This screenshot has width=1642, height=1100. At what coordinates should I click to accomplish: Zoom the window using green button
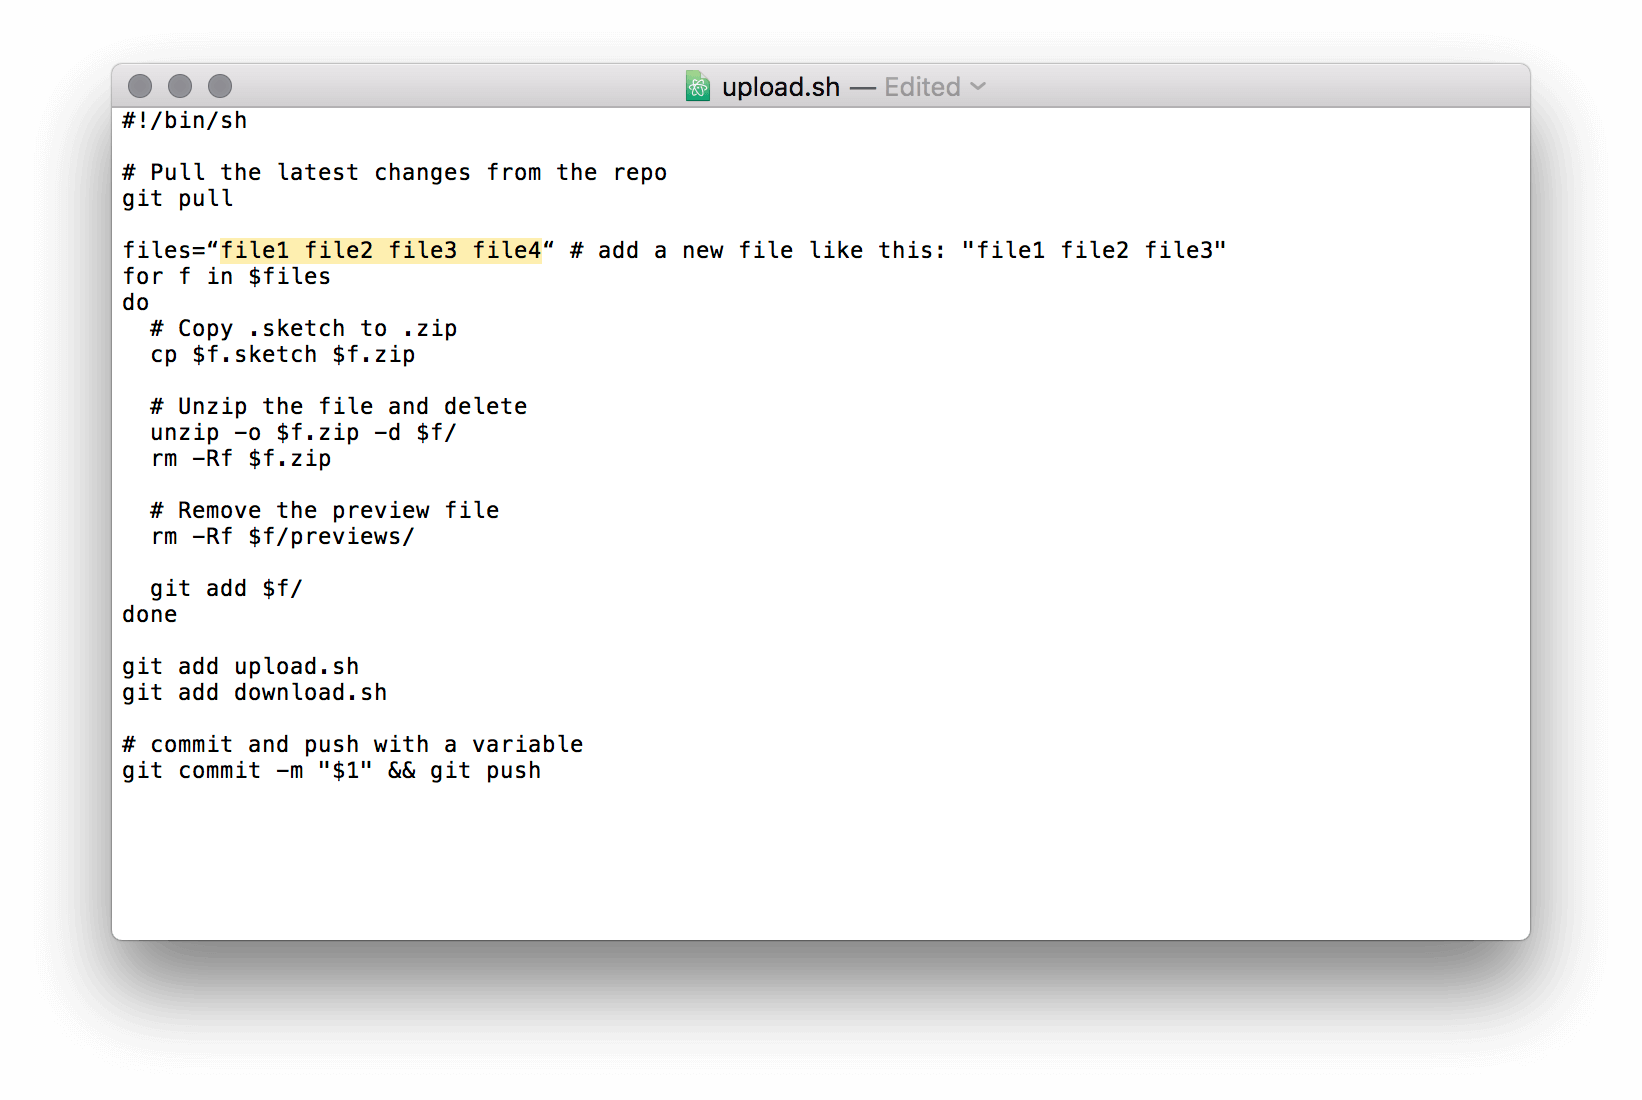(x=219, y=86)
